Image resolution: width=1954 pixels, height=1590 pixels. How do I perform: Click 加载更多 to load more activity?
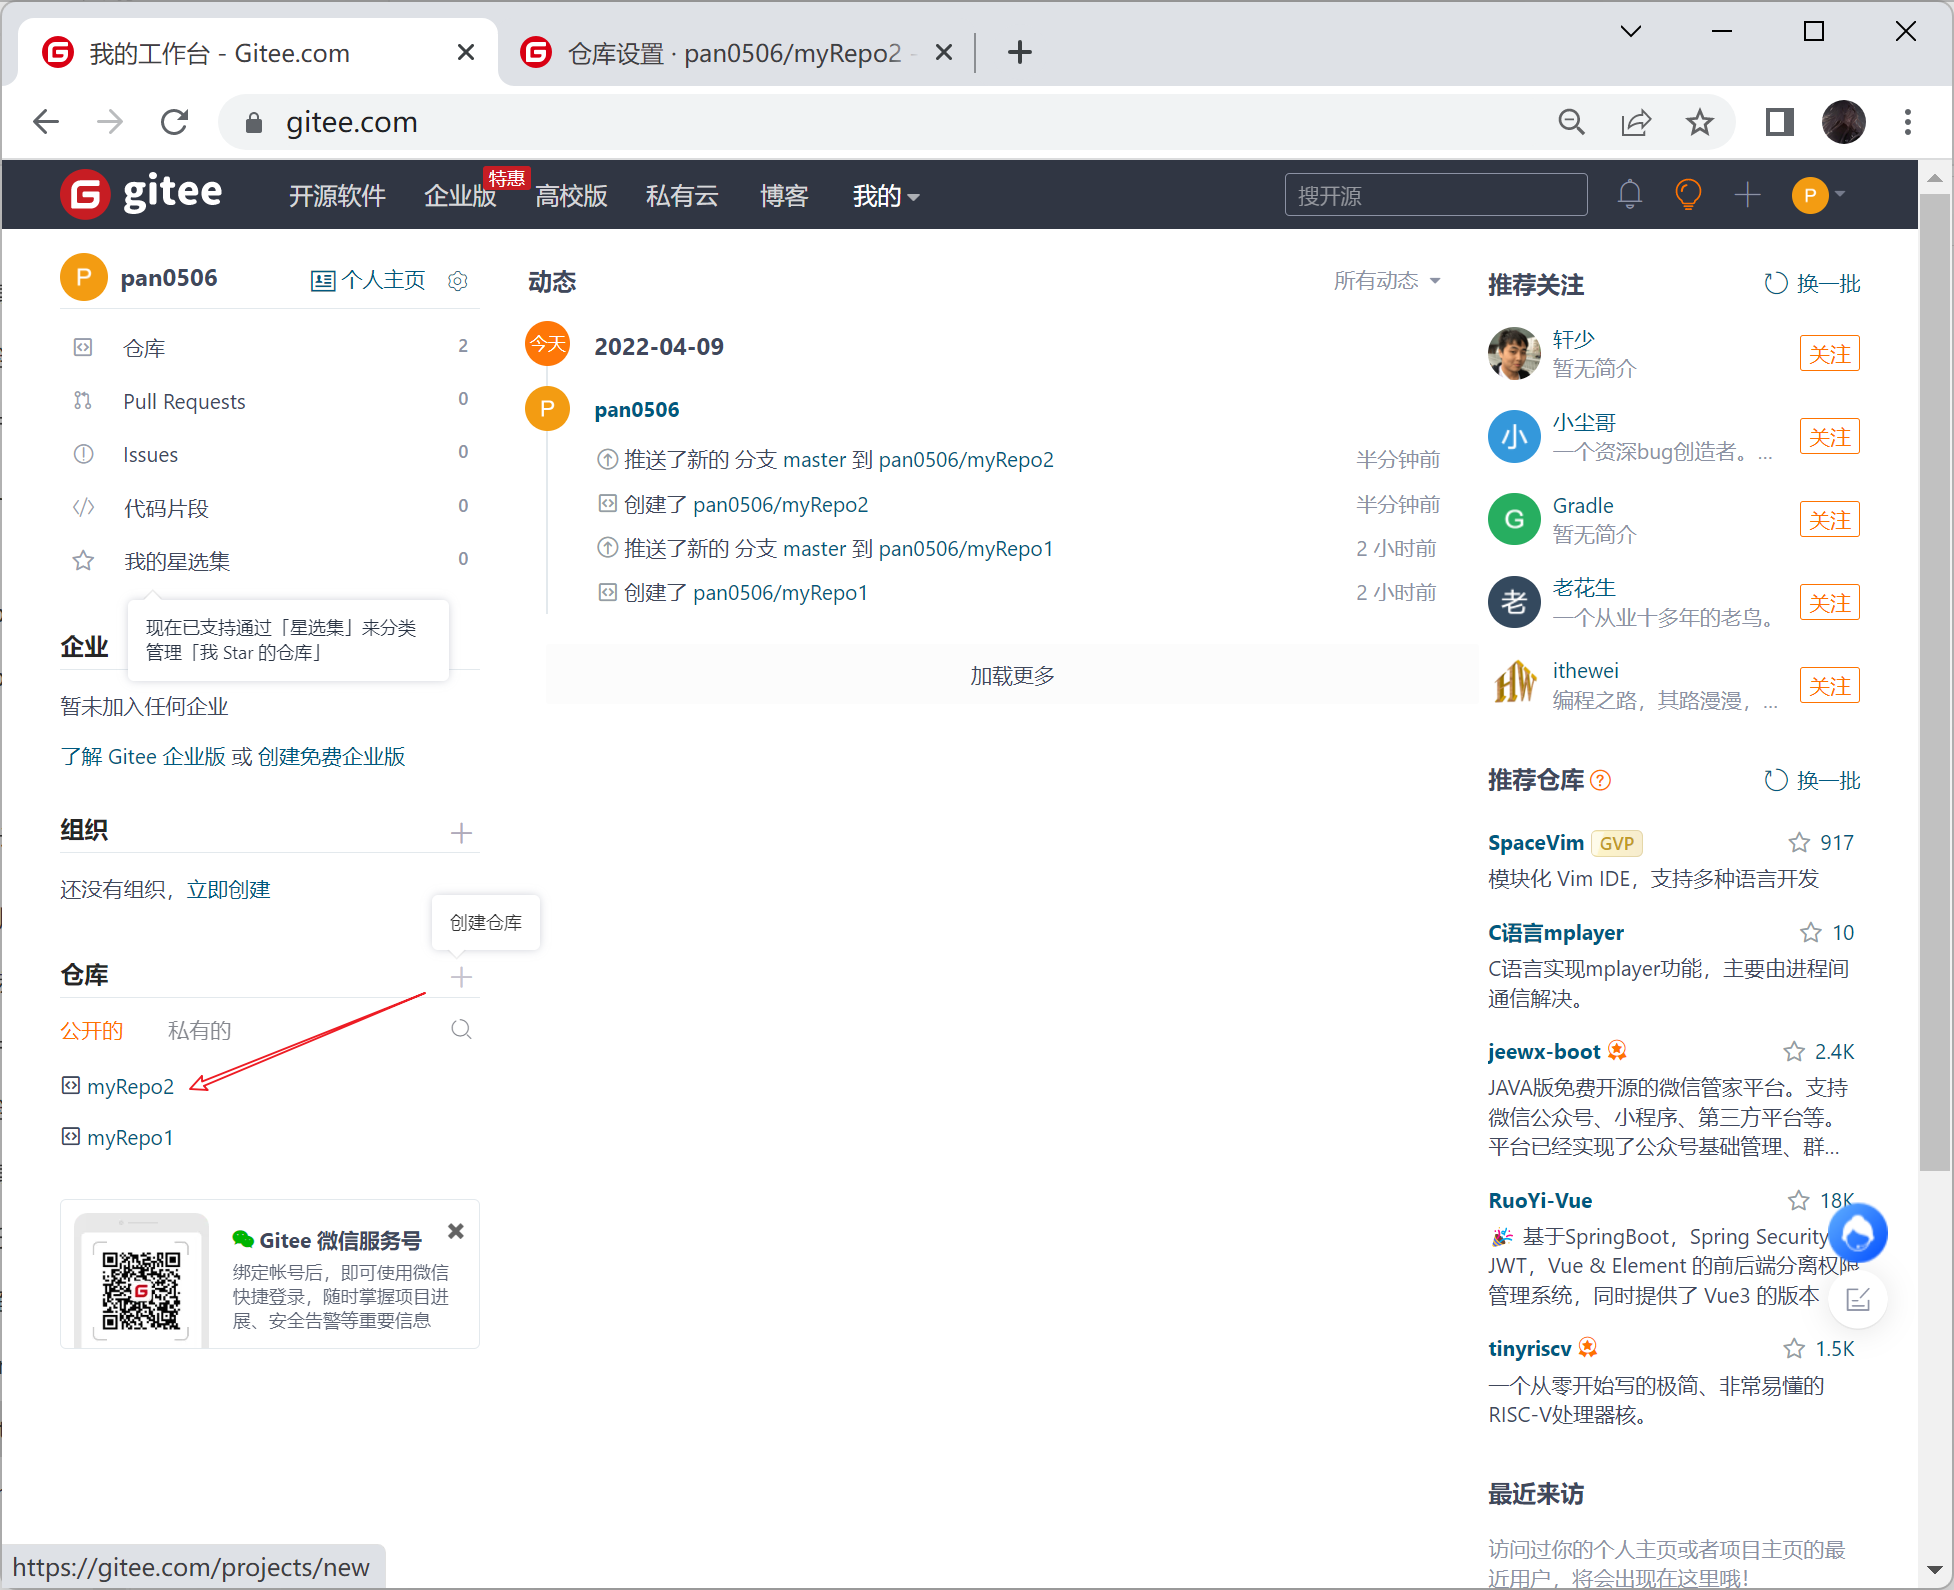tap(1012, 676)
